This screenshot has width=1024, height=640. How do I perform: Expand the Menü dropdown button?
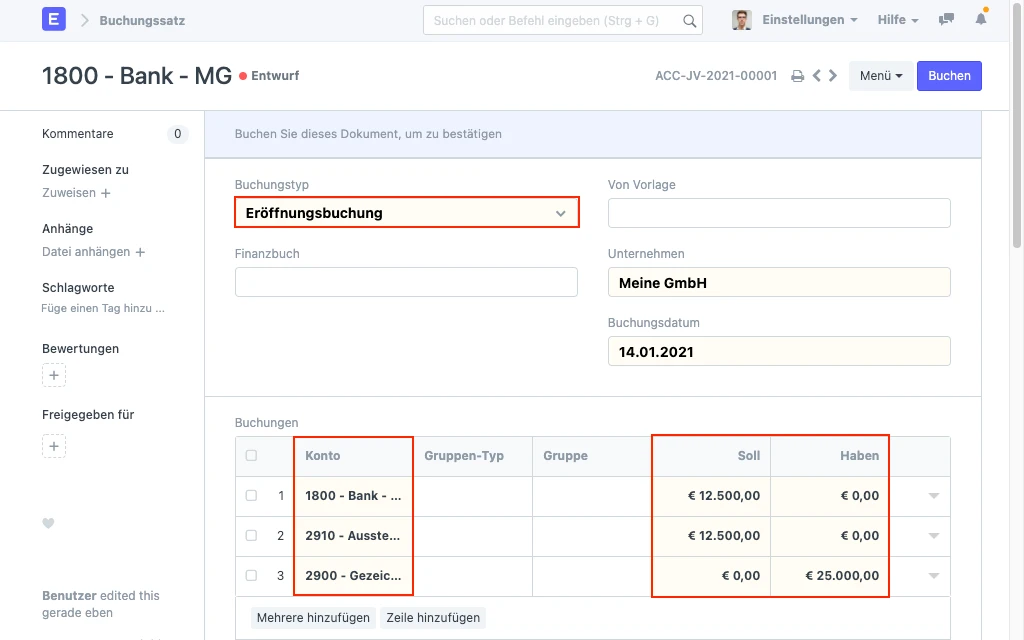pyautogui.click(x=881, y=76)
